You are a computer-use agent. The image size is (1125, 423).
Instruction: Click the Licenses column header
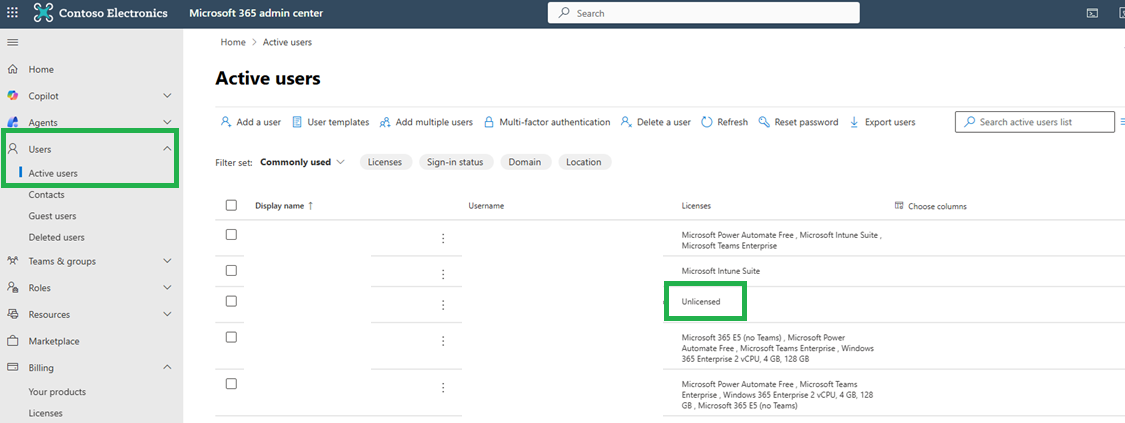pyautogui.click(x=696, y=206)
